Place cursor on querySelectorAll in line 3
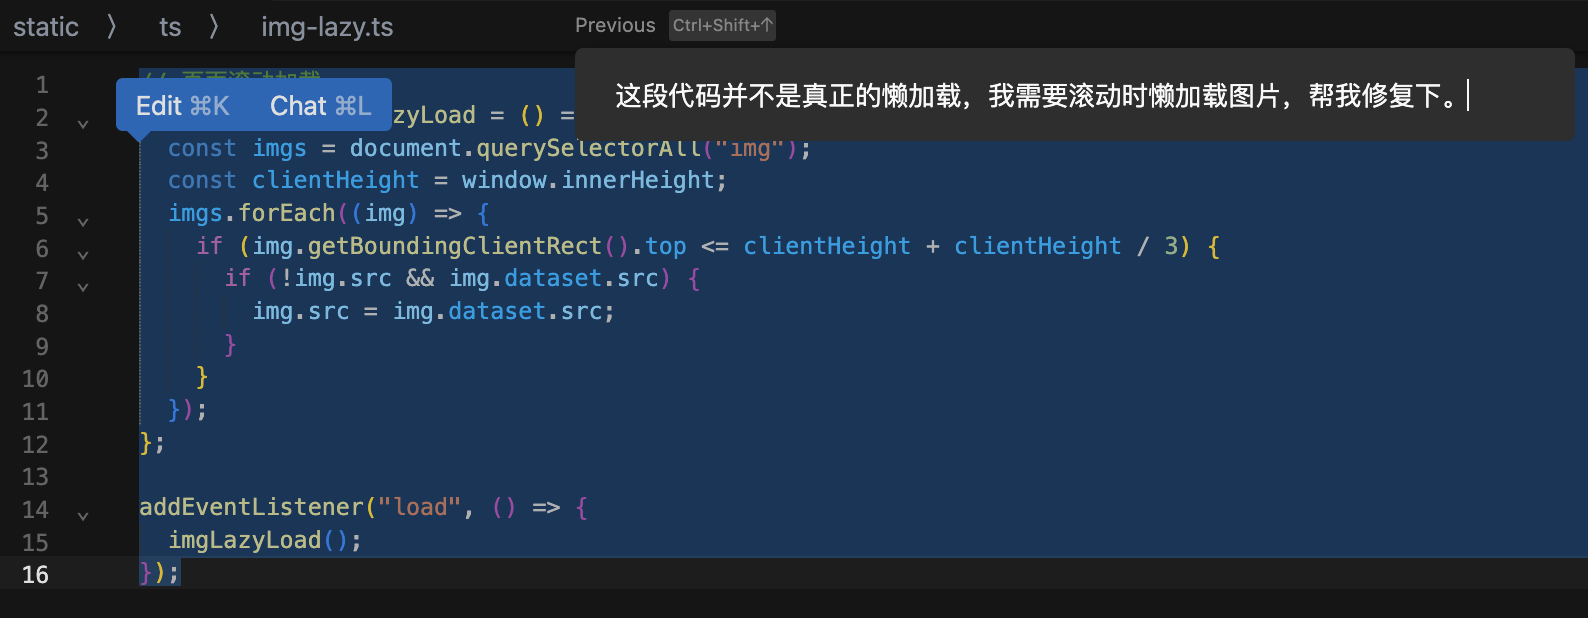The height and width of the screenshot is (618, 1588). pos(588,149)
